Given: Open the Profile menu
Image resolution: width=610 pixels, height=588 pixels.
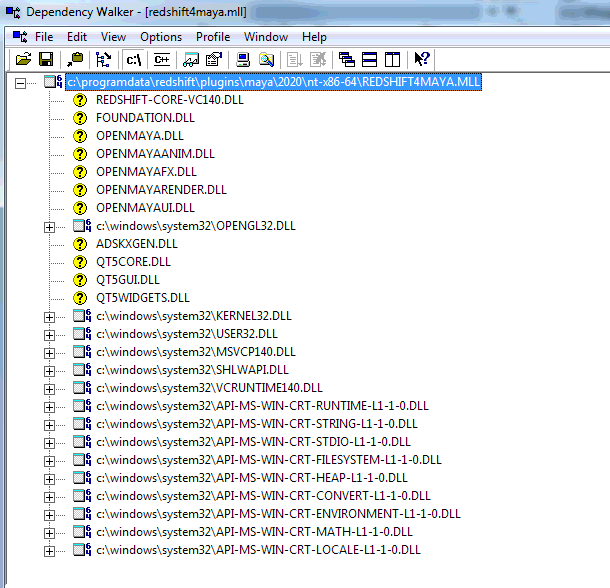Looking at the screenshot, I should pos(213,37).
